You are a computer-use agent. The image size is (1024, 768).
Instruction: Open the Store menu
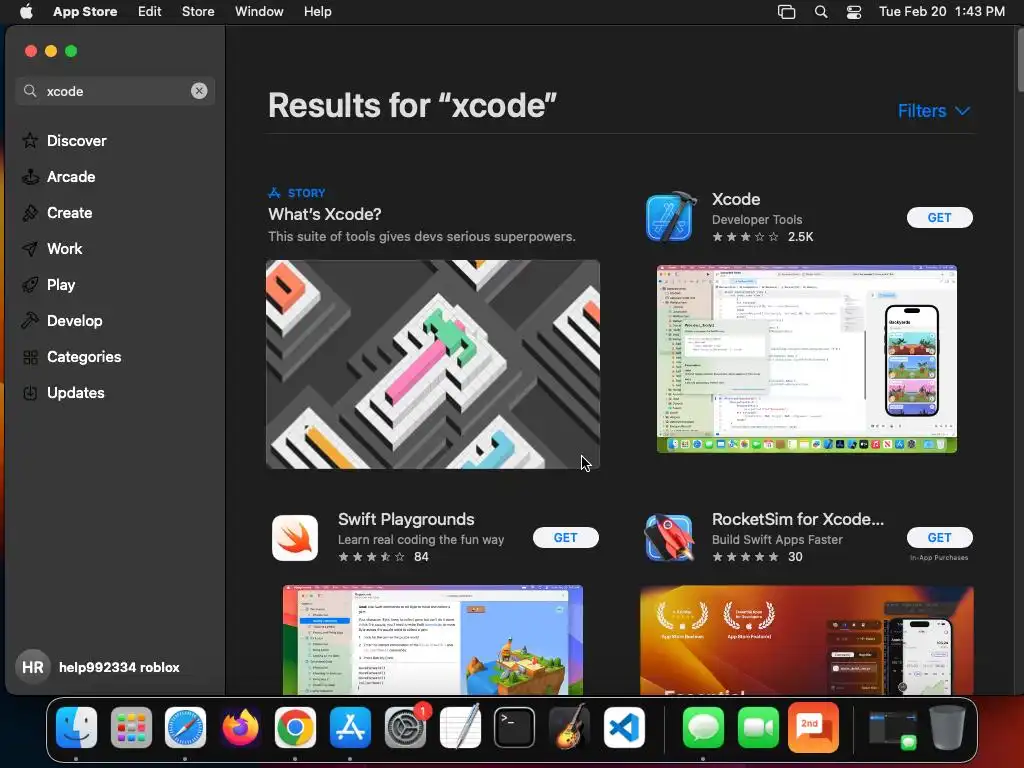coord(198,11)
